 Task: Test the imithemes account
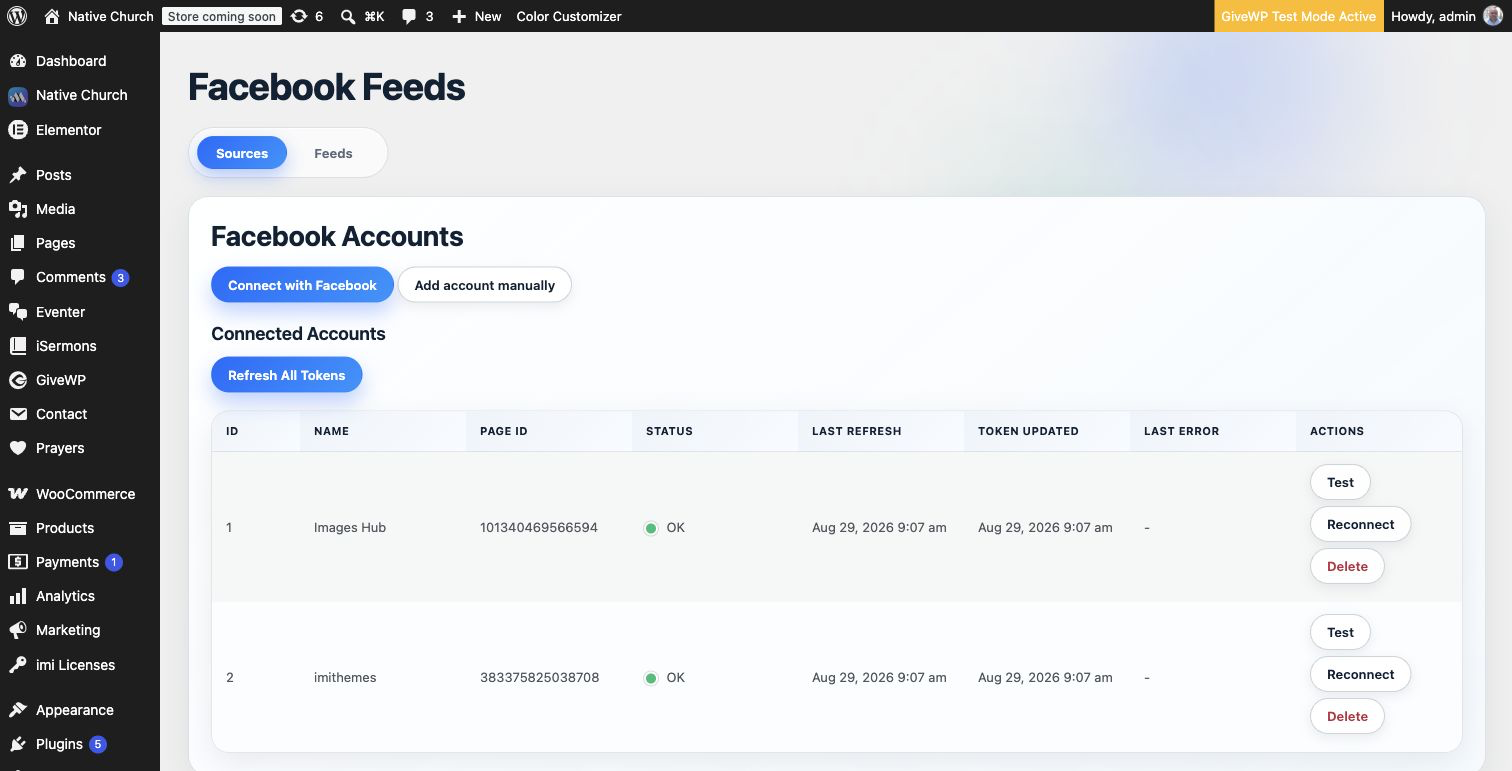[x=1340, y=632]
